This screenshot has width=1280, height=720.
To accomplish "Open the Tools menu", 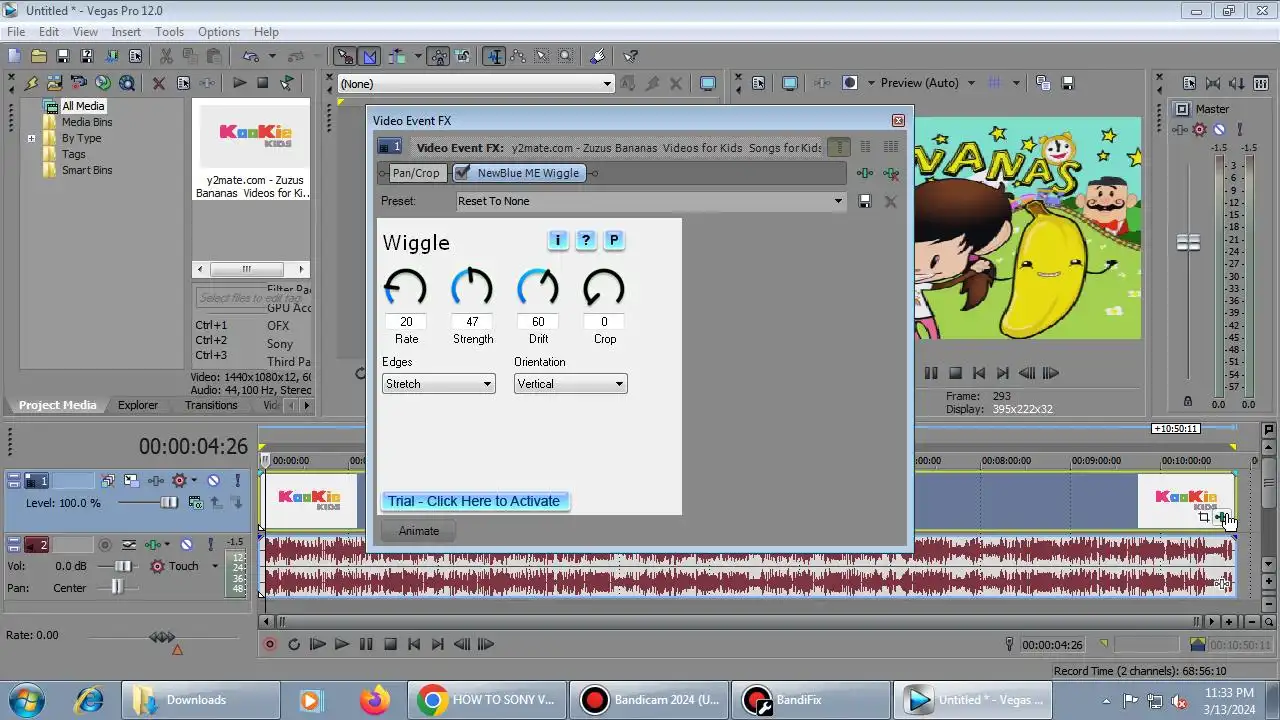I will tap(169, 32).
